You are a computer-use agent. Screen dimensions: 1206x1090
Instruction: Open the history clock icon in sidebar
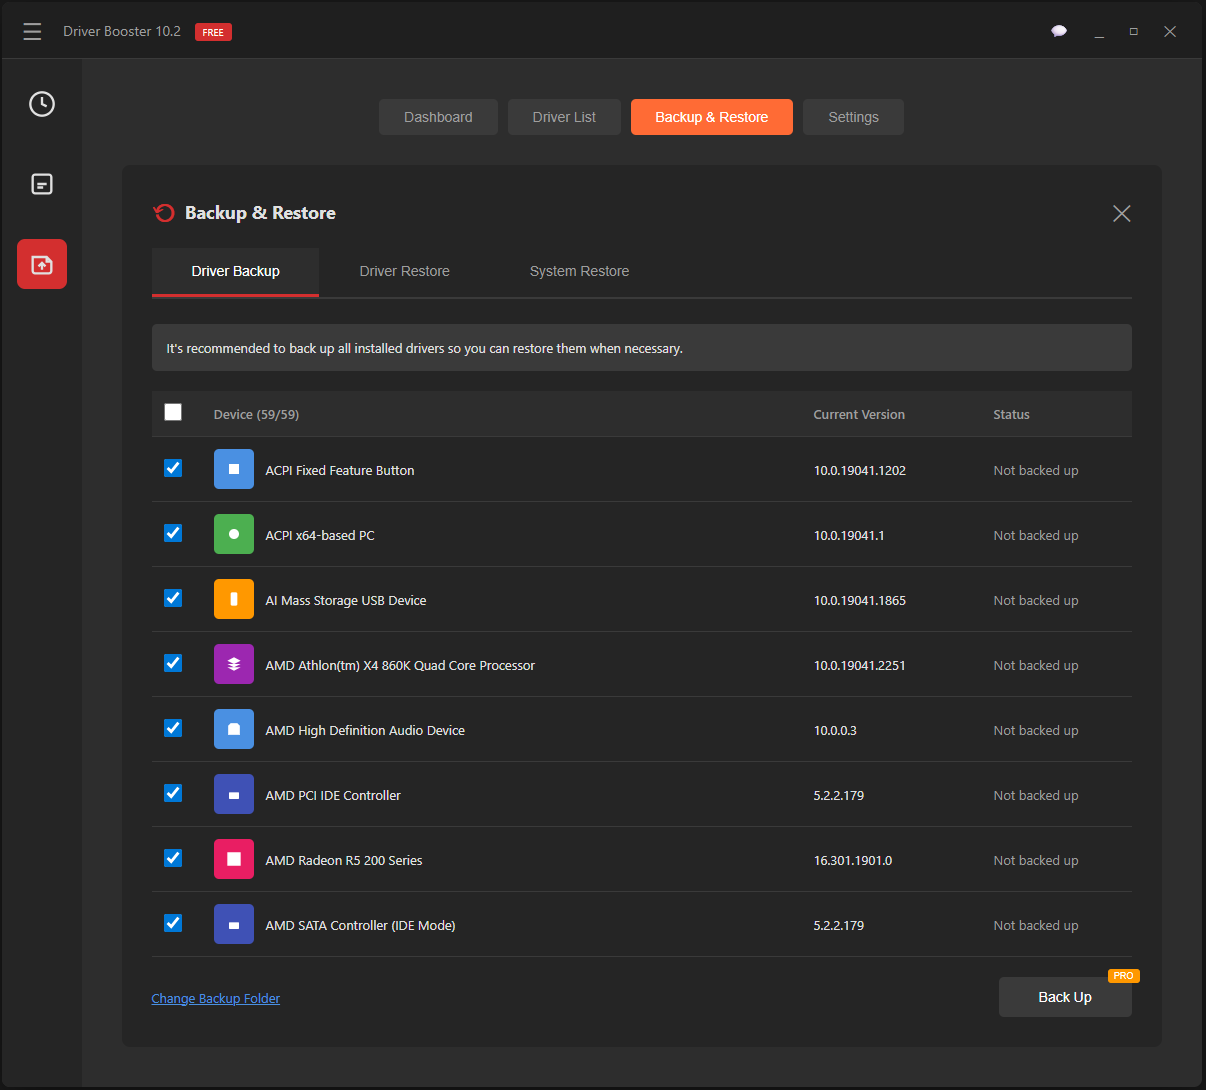click(41, 103)
